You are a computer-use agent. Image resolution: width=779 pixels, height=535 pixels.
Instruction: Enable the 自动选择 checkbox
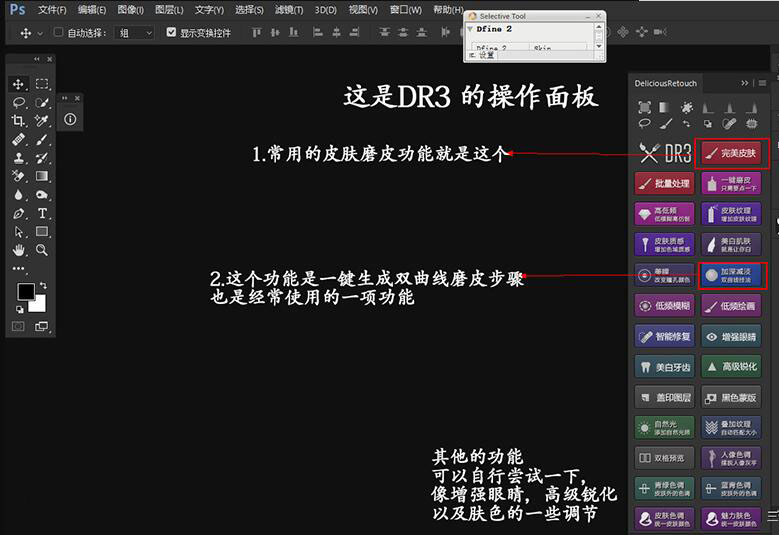click(x=58, y=32)
